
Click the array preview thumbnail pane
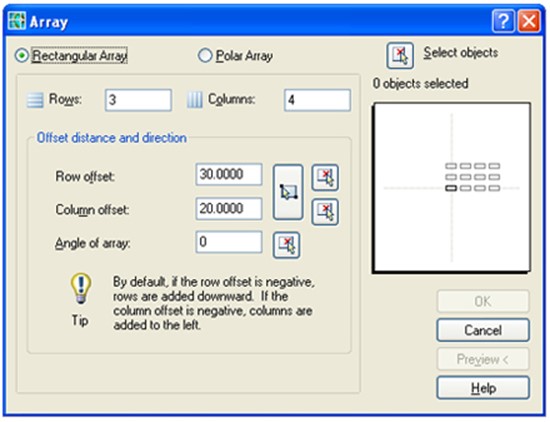coord(451,188)
